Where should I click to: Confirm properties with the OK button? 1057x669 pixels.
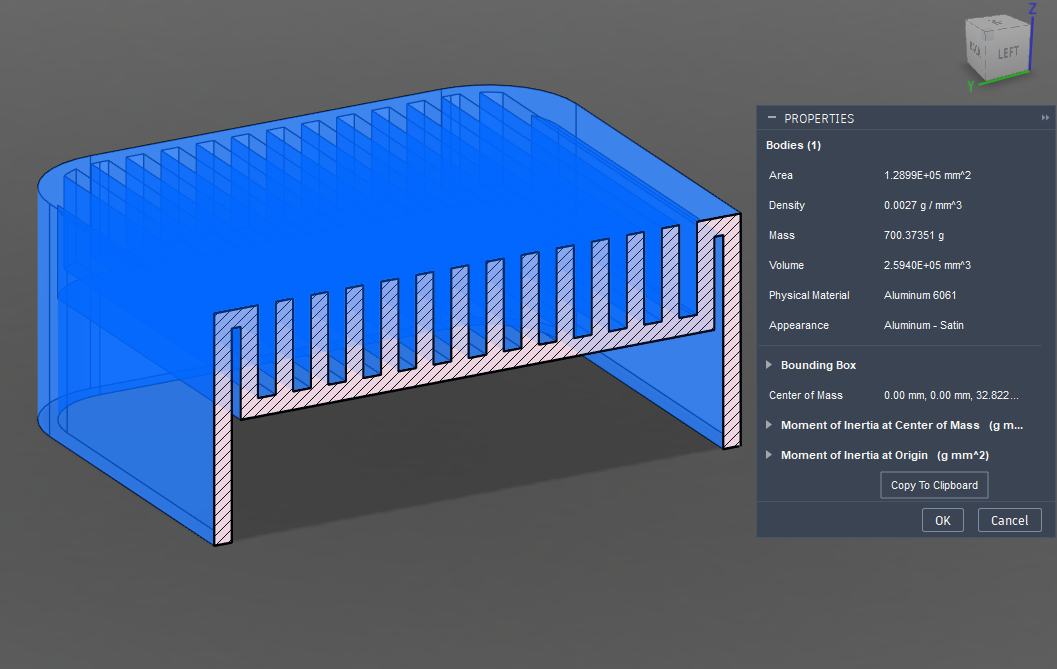click(942, 520)
